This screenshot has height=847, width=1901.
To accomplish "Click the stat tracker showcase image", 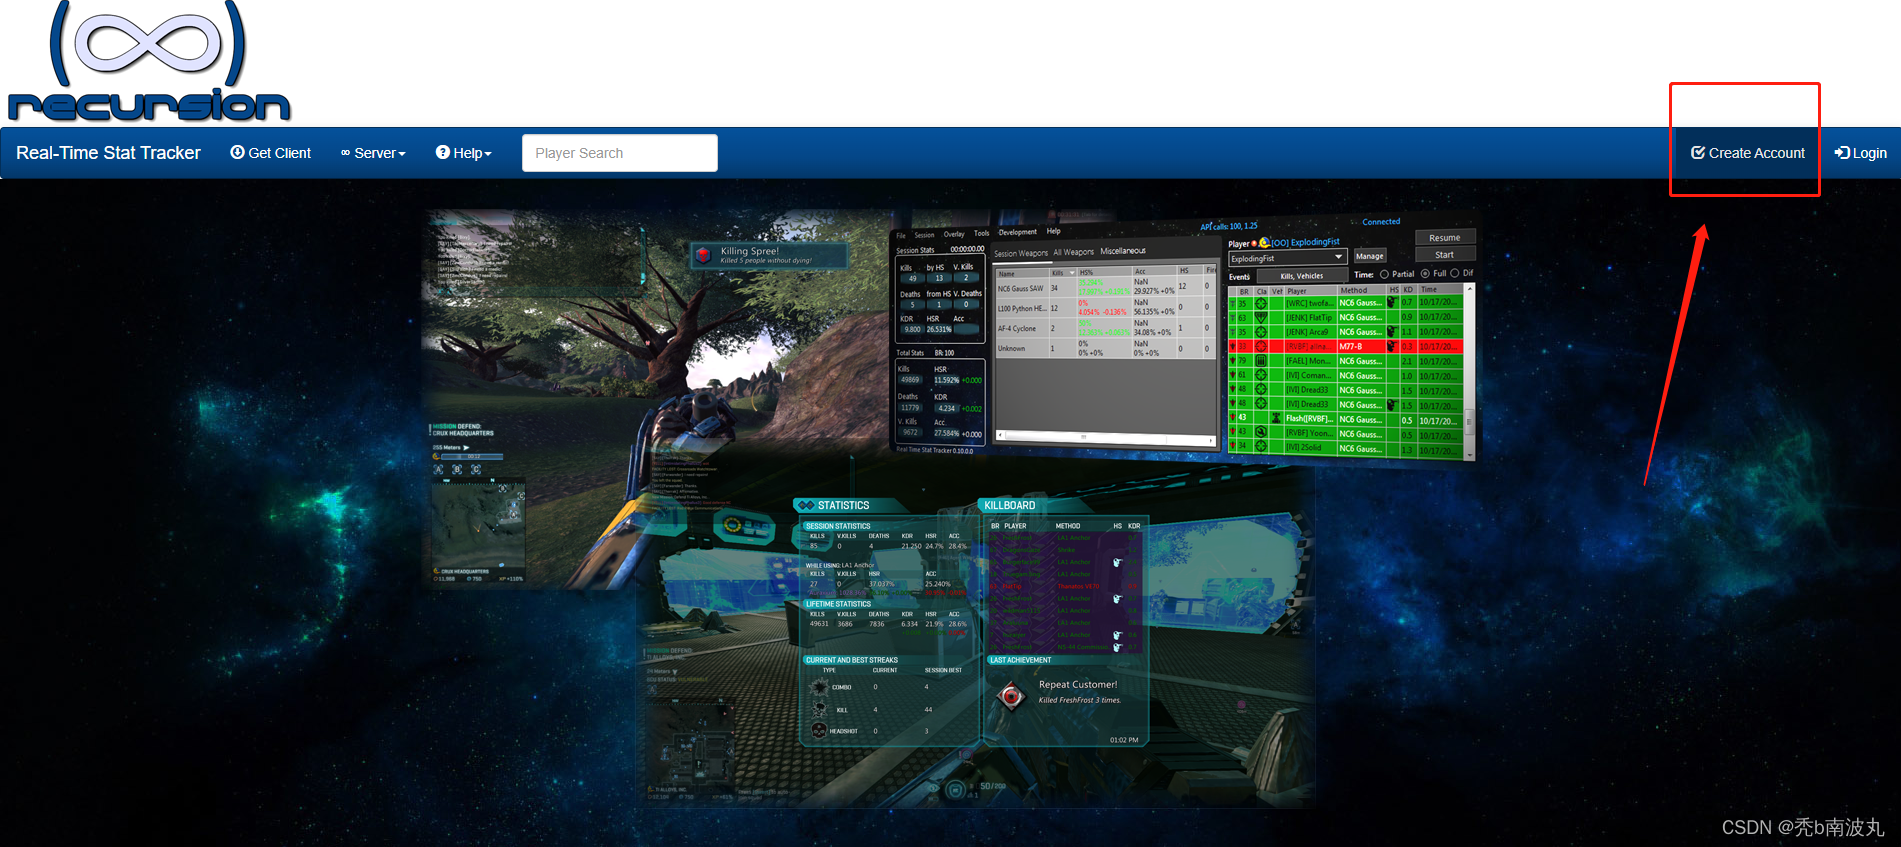I will [x=950, y=510].
